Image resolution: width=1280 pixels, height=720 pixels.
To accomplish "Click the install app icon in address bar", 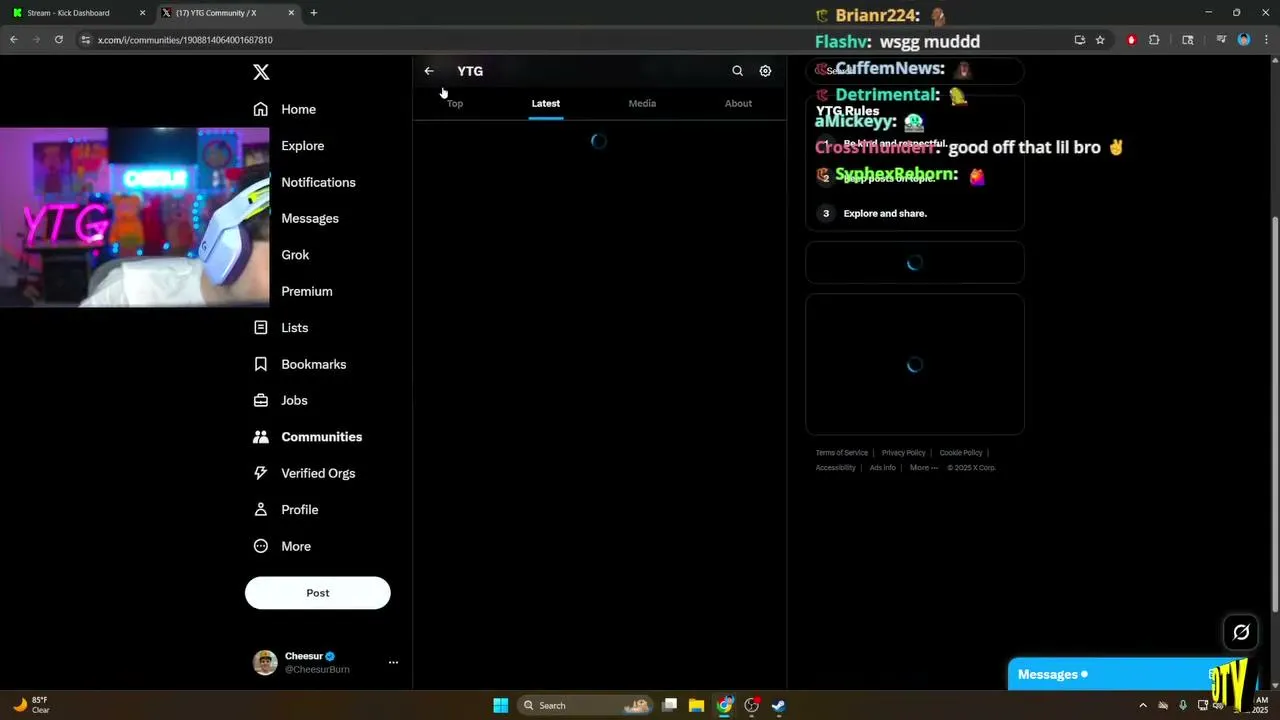I will coord(1080,40).
